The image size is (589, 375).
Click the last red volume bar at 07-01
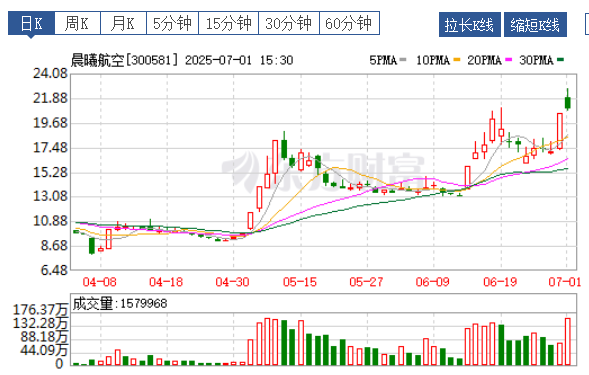click(568, 342)
